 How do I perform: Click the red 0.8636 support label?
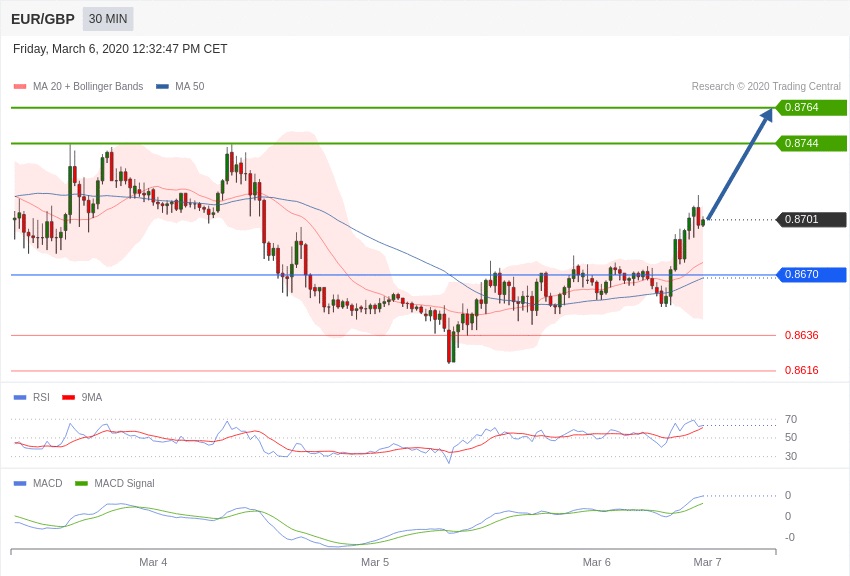pos(801,335)
